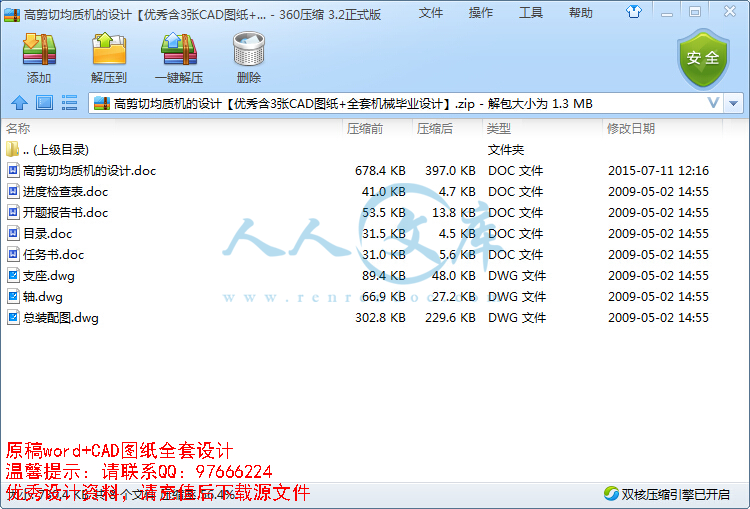Click the 360压缩 app icon in title bar
Viewport: 750px width, 509px height.
click(x=12, y=15)
